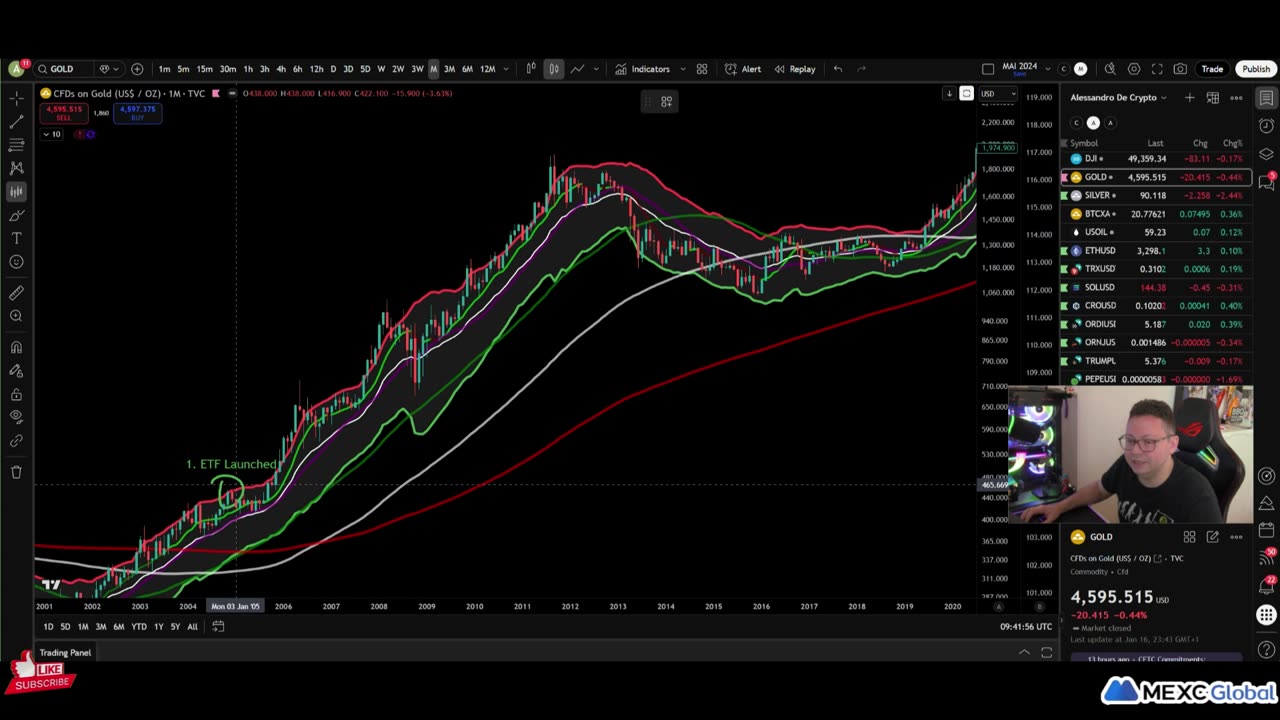Open the Alessandro De Crypto watchlist dropdown
1280x720 pixels.
(1119, 98)
